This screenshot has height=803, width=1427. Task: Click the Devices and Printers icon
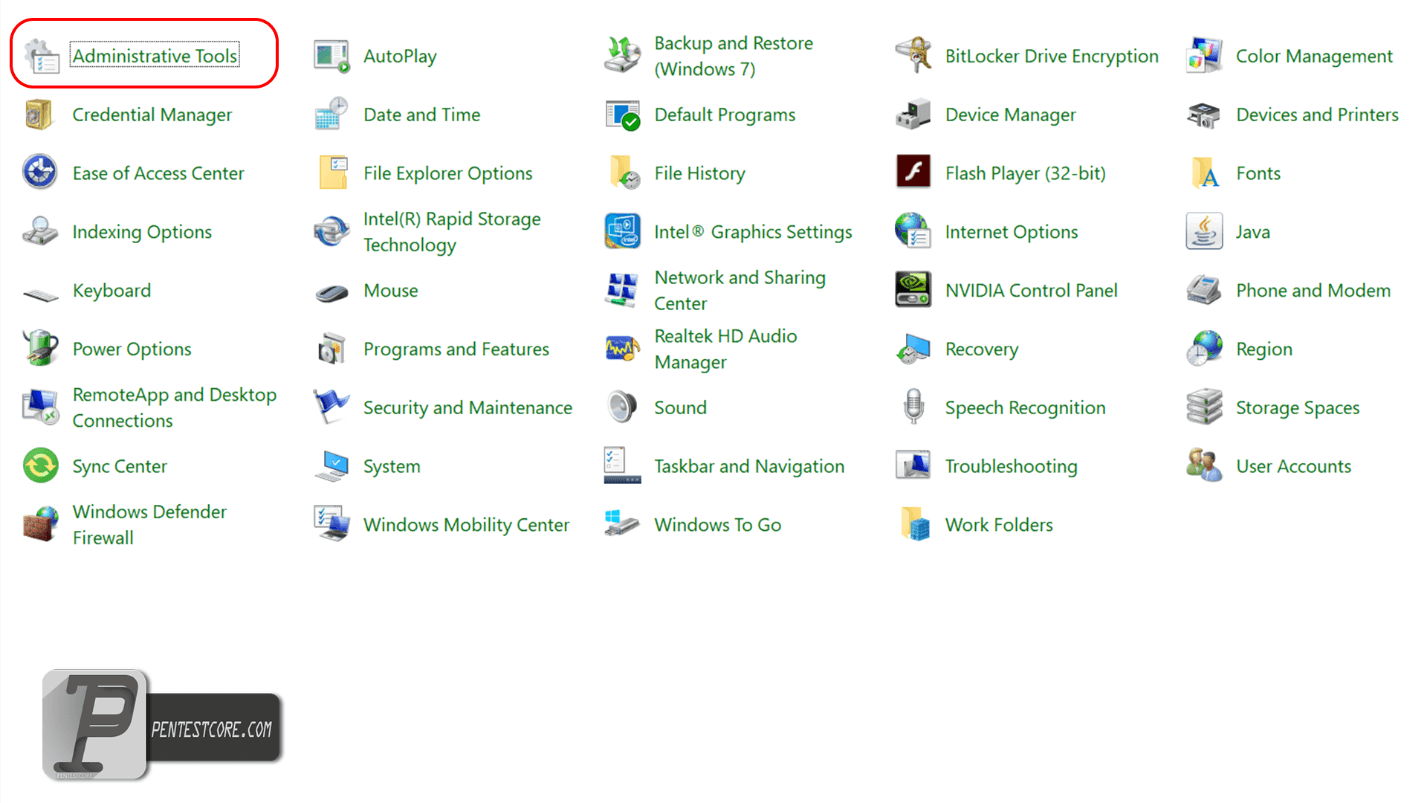point(1205,115)
